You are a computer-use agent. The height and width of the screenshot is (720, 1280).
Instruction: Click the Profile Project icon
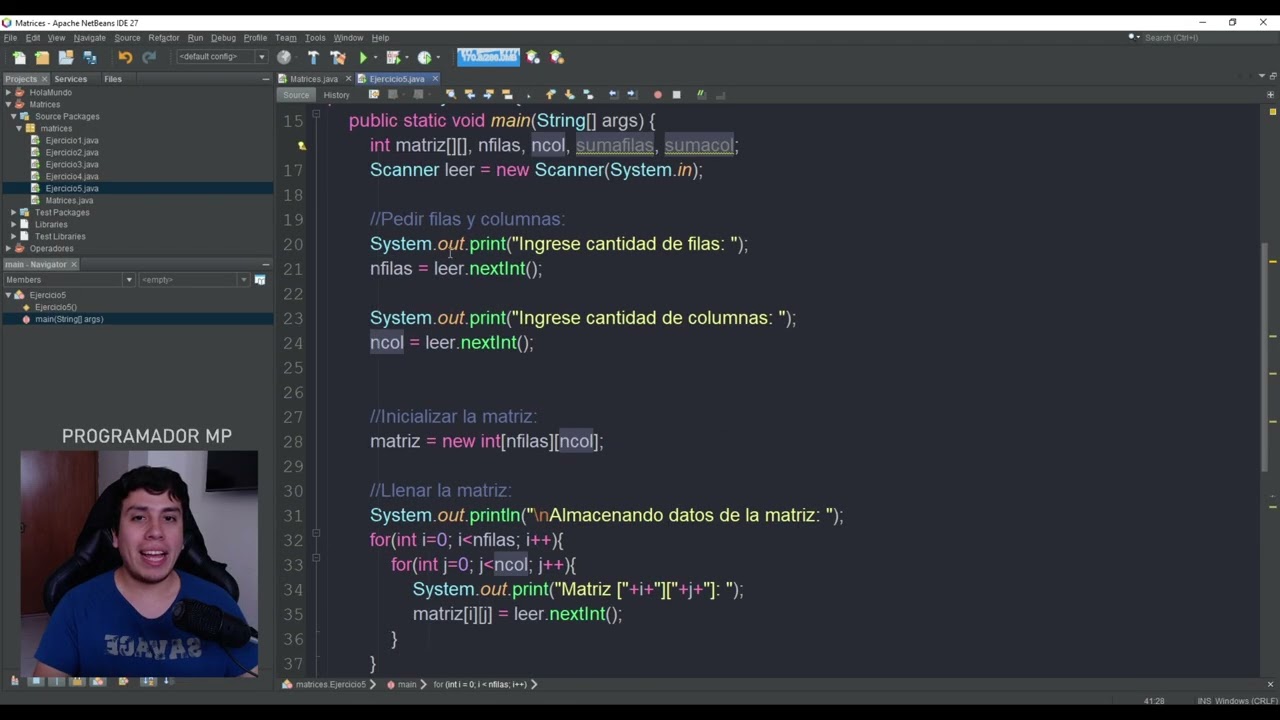point(425,57)
